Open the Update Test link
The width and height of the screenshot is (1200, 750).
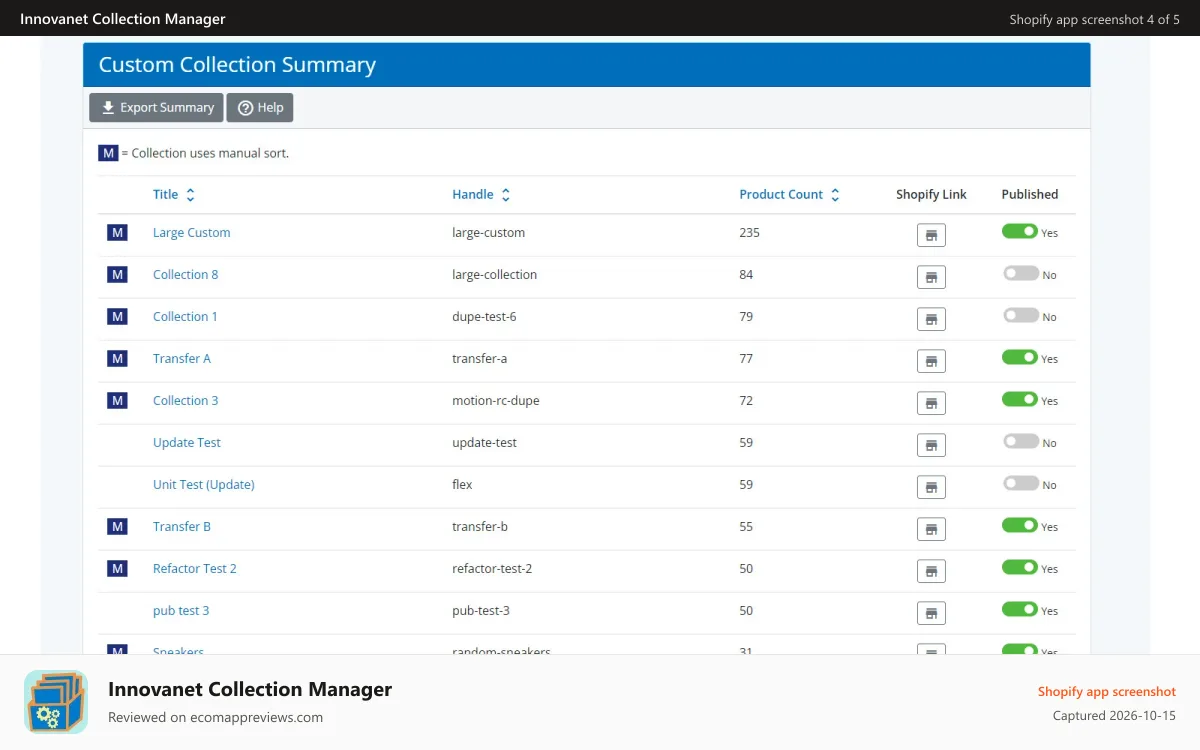(x=187, y=443)
